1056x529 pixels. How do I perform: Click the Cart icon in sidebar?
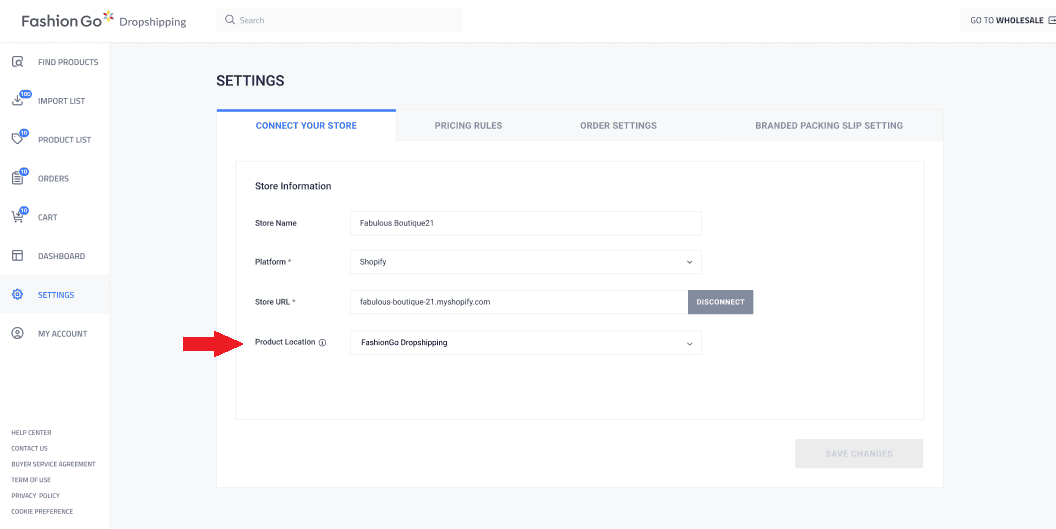(x=17, y=217)
